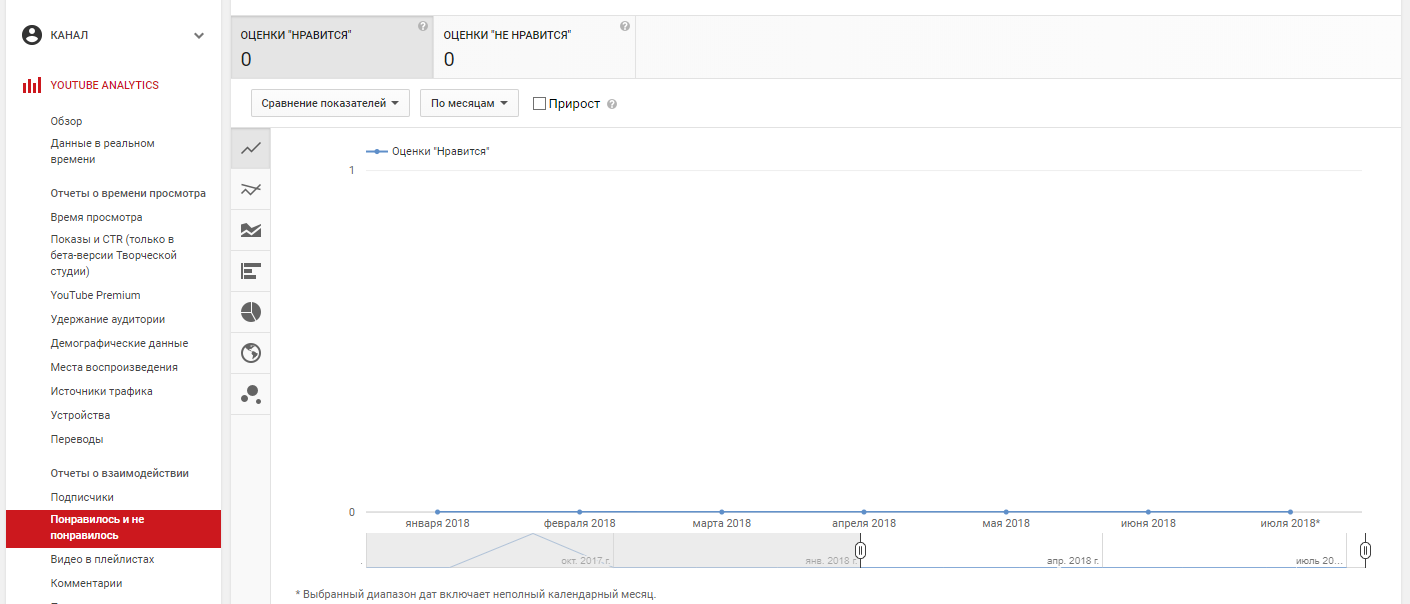
Task: Choose the bar chart view icon
Action: point(250,271)
